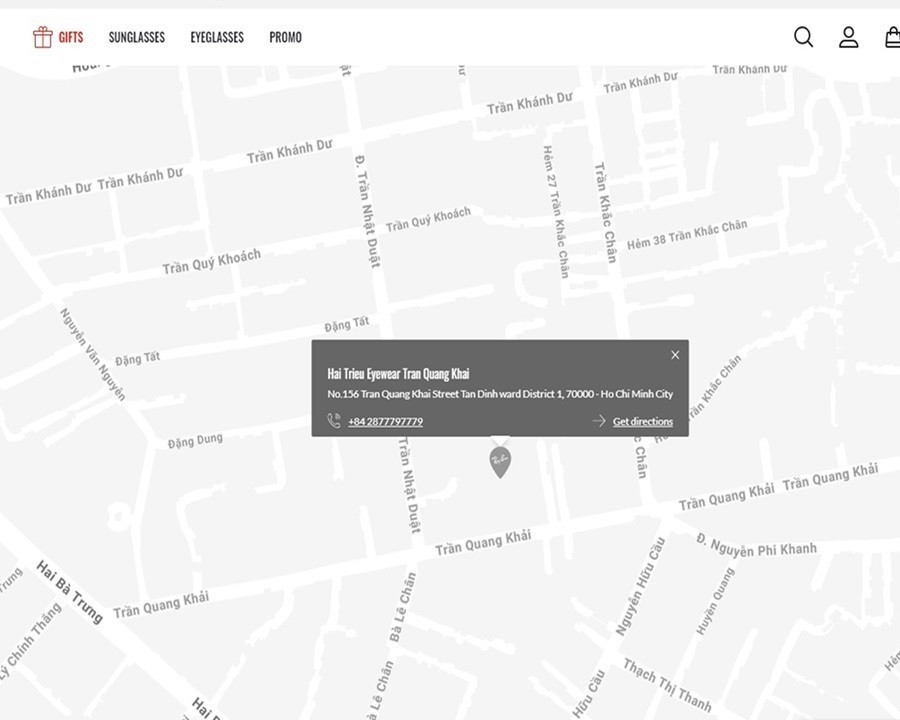900x720 pixels.
Task: Select the store location pin on map
Action: click(500, 461)
